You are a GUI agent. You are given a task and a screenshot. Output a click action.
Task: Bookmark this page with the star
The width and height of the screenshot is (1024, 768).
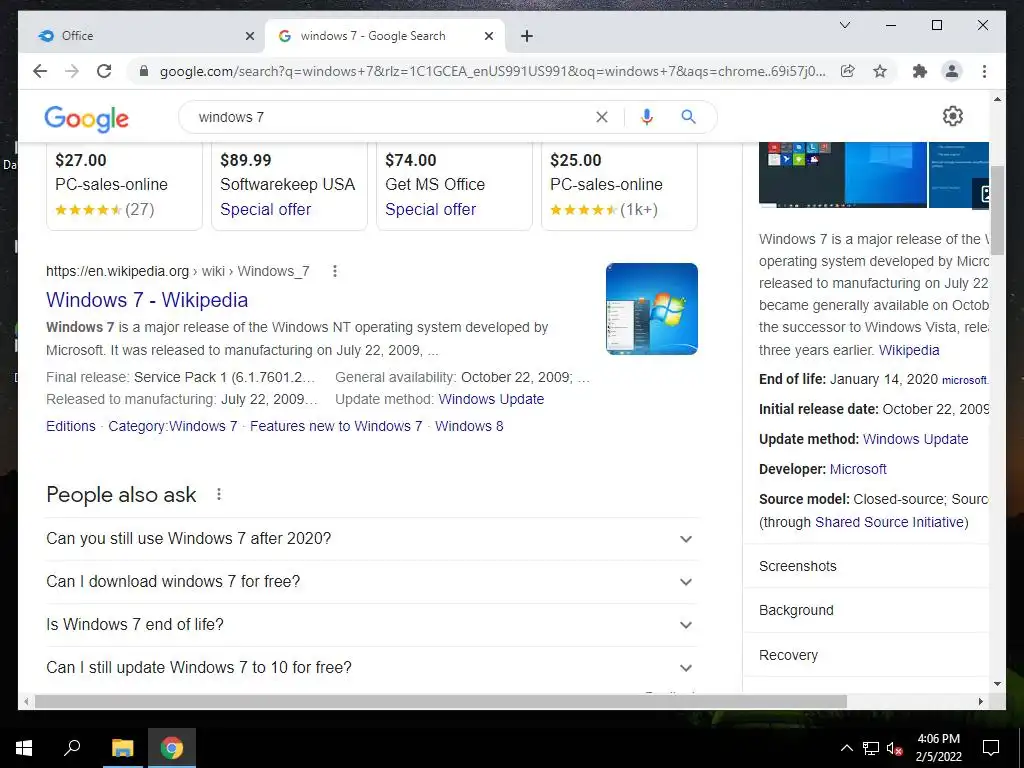(880, 71)
